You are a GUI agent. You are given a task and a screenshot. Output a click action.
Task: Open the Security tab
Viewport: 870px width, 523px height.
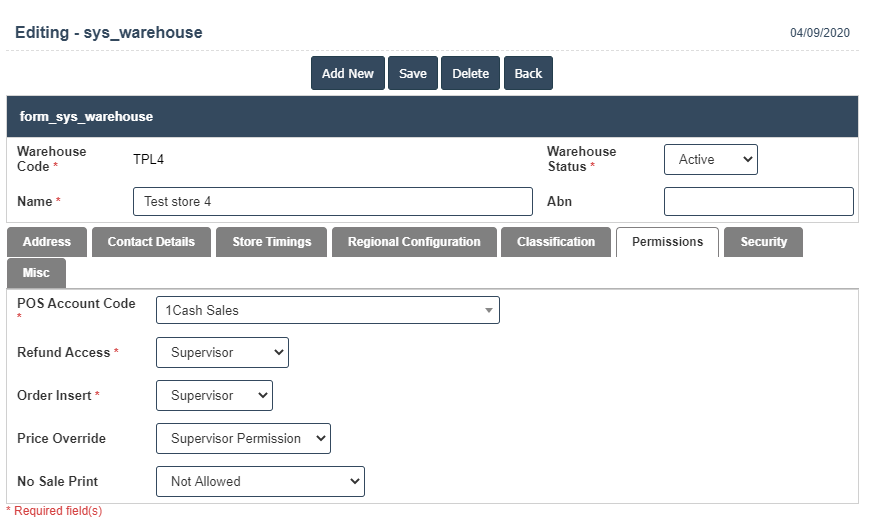coord(763,242)
